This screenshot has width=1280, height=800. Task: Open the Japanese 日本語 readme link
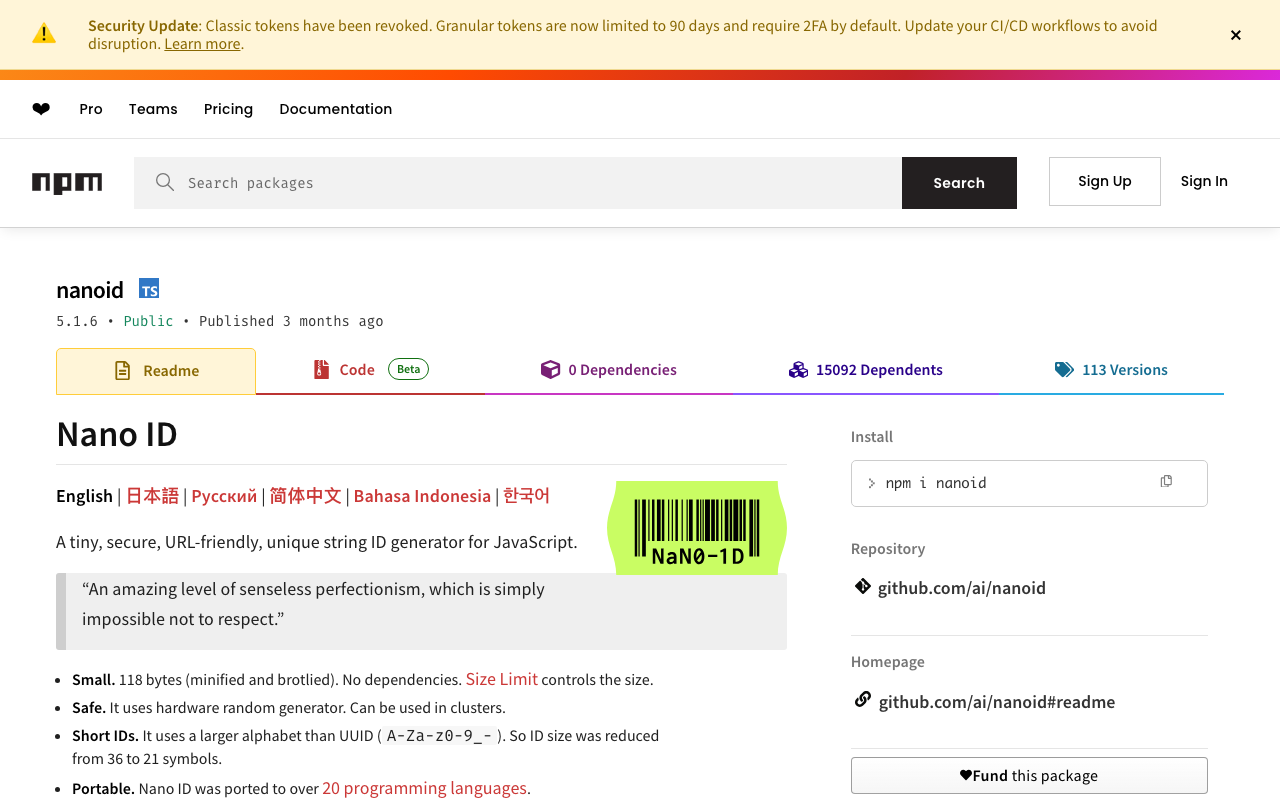pos(152,496)
